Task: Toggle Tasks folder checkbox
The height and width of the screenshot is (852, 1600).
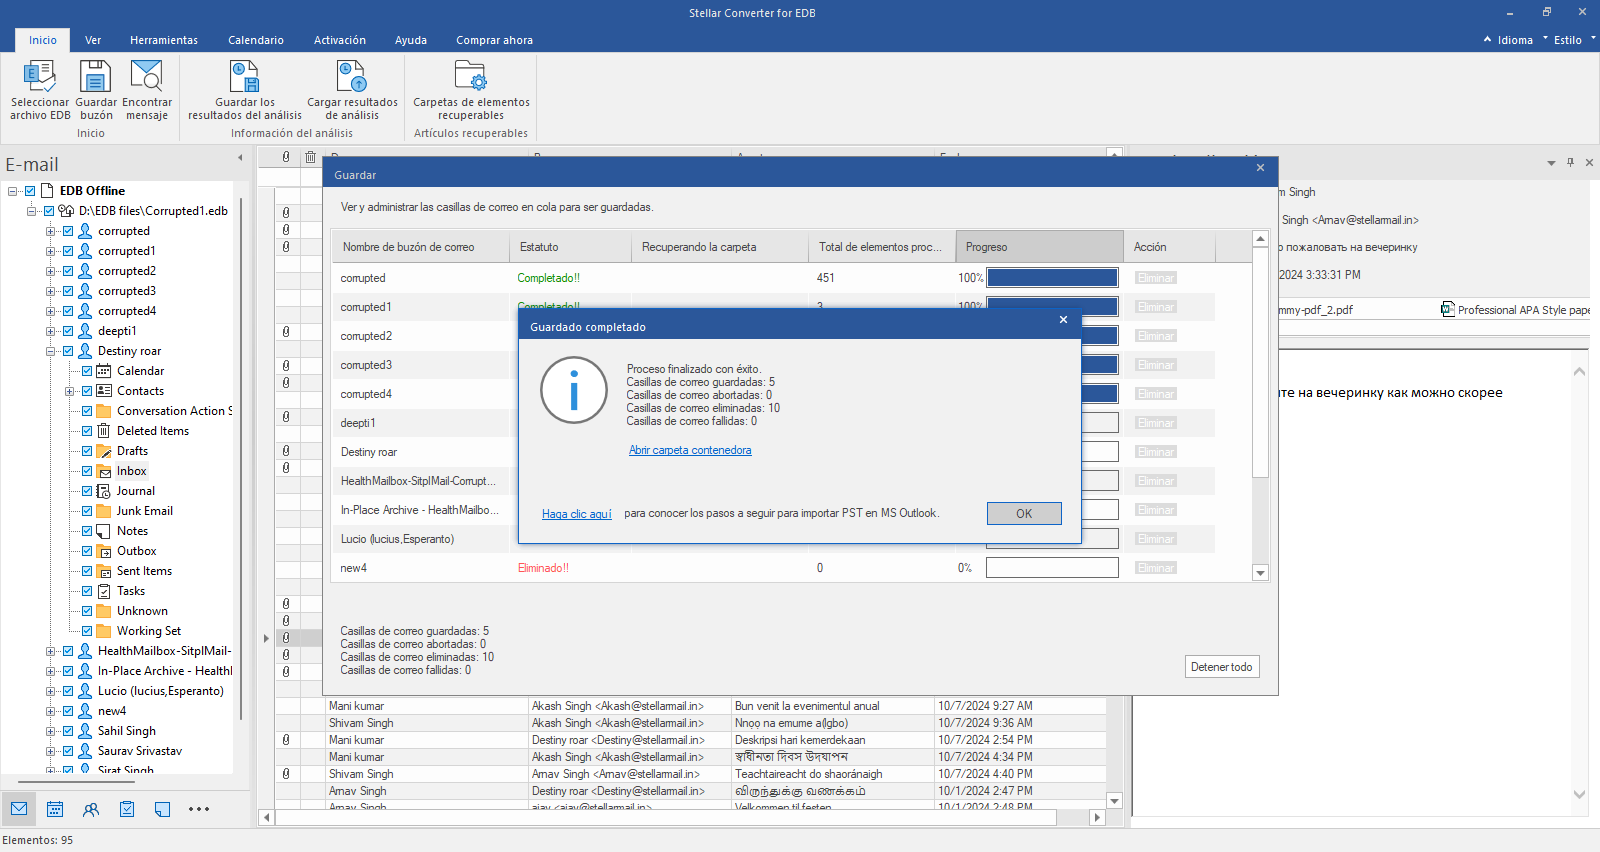Action: coord(87,591)
